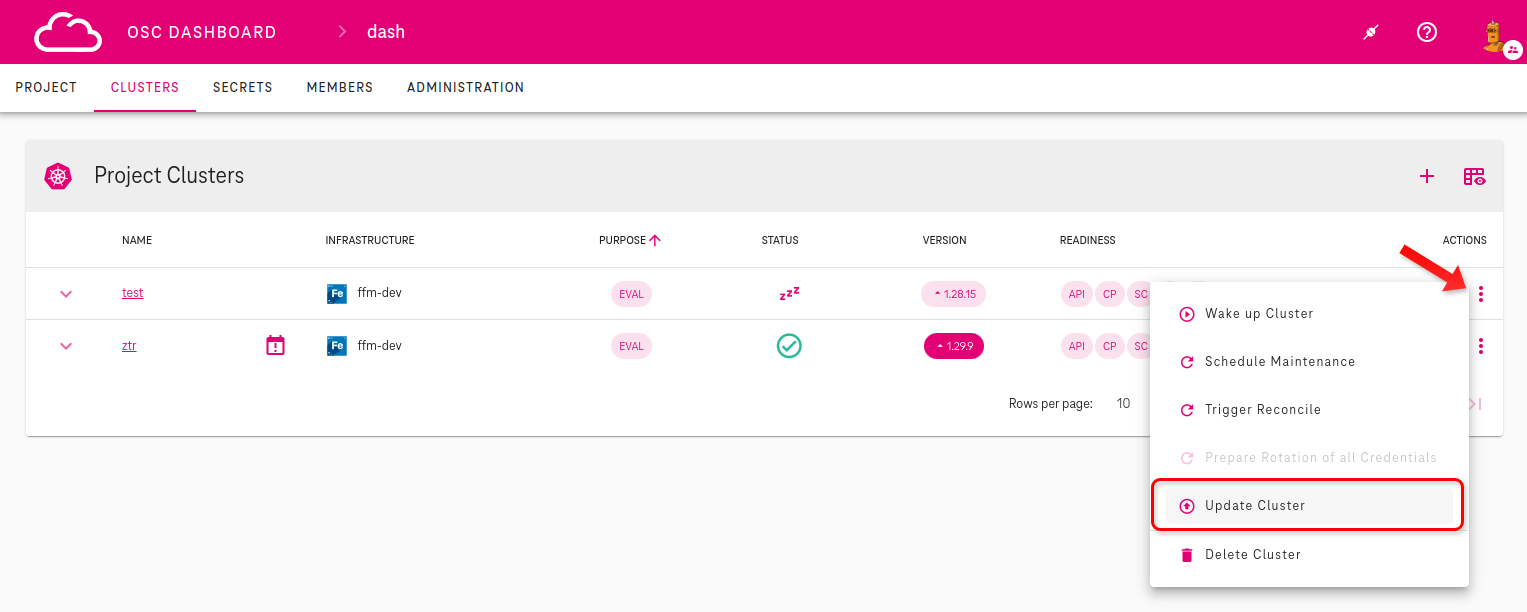The height and width of the screenshot is (612, 1527).
Task: Click version 1.29.9 chip button
Action: 954,346
